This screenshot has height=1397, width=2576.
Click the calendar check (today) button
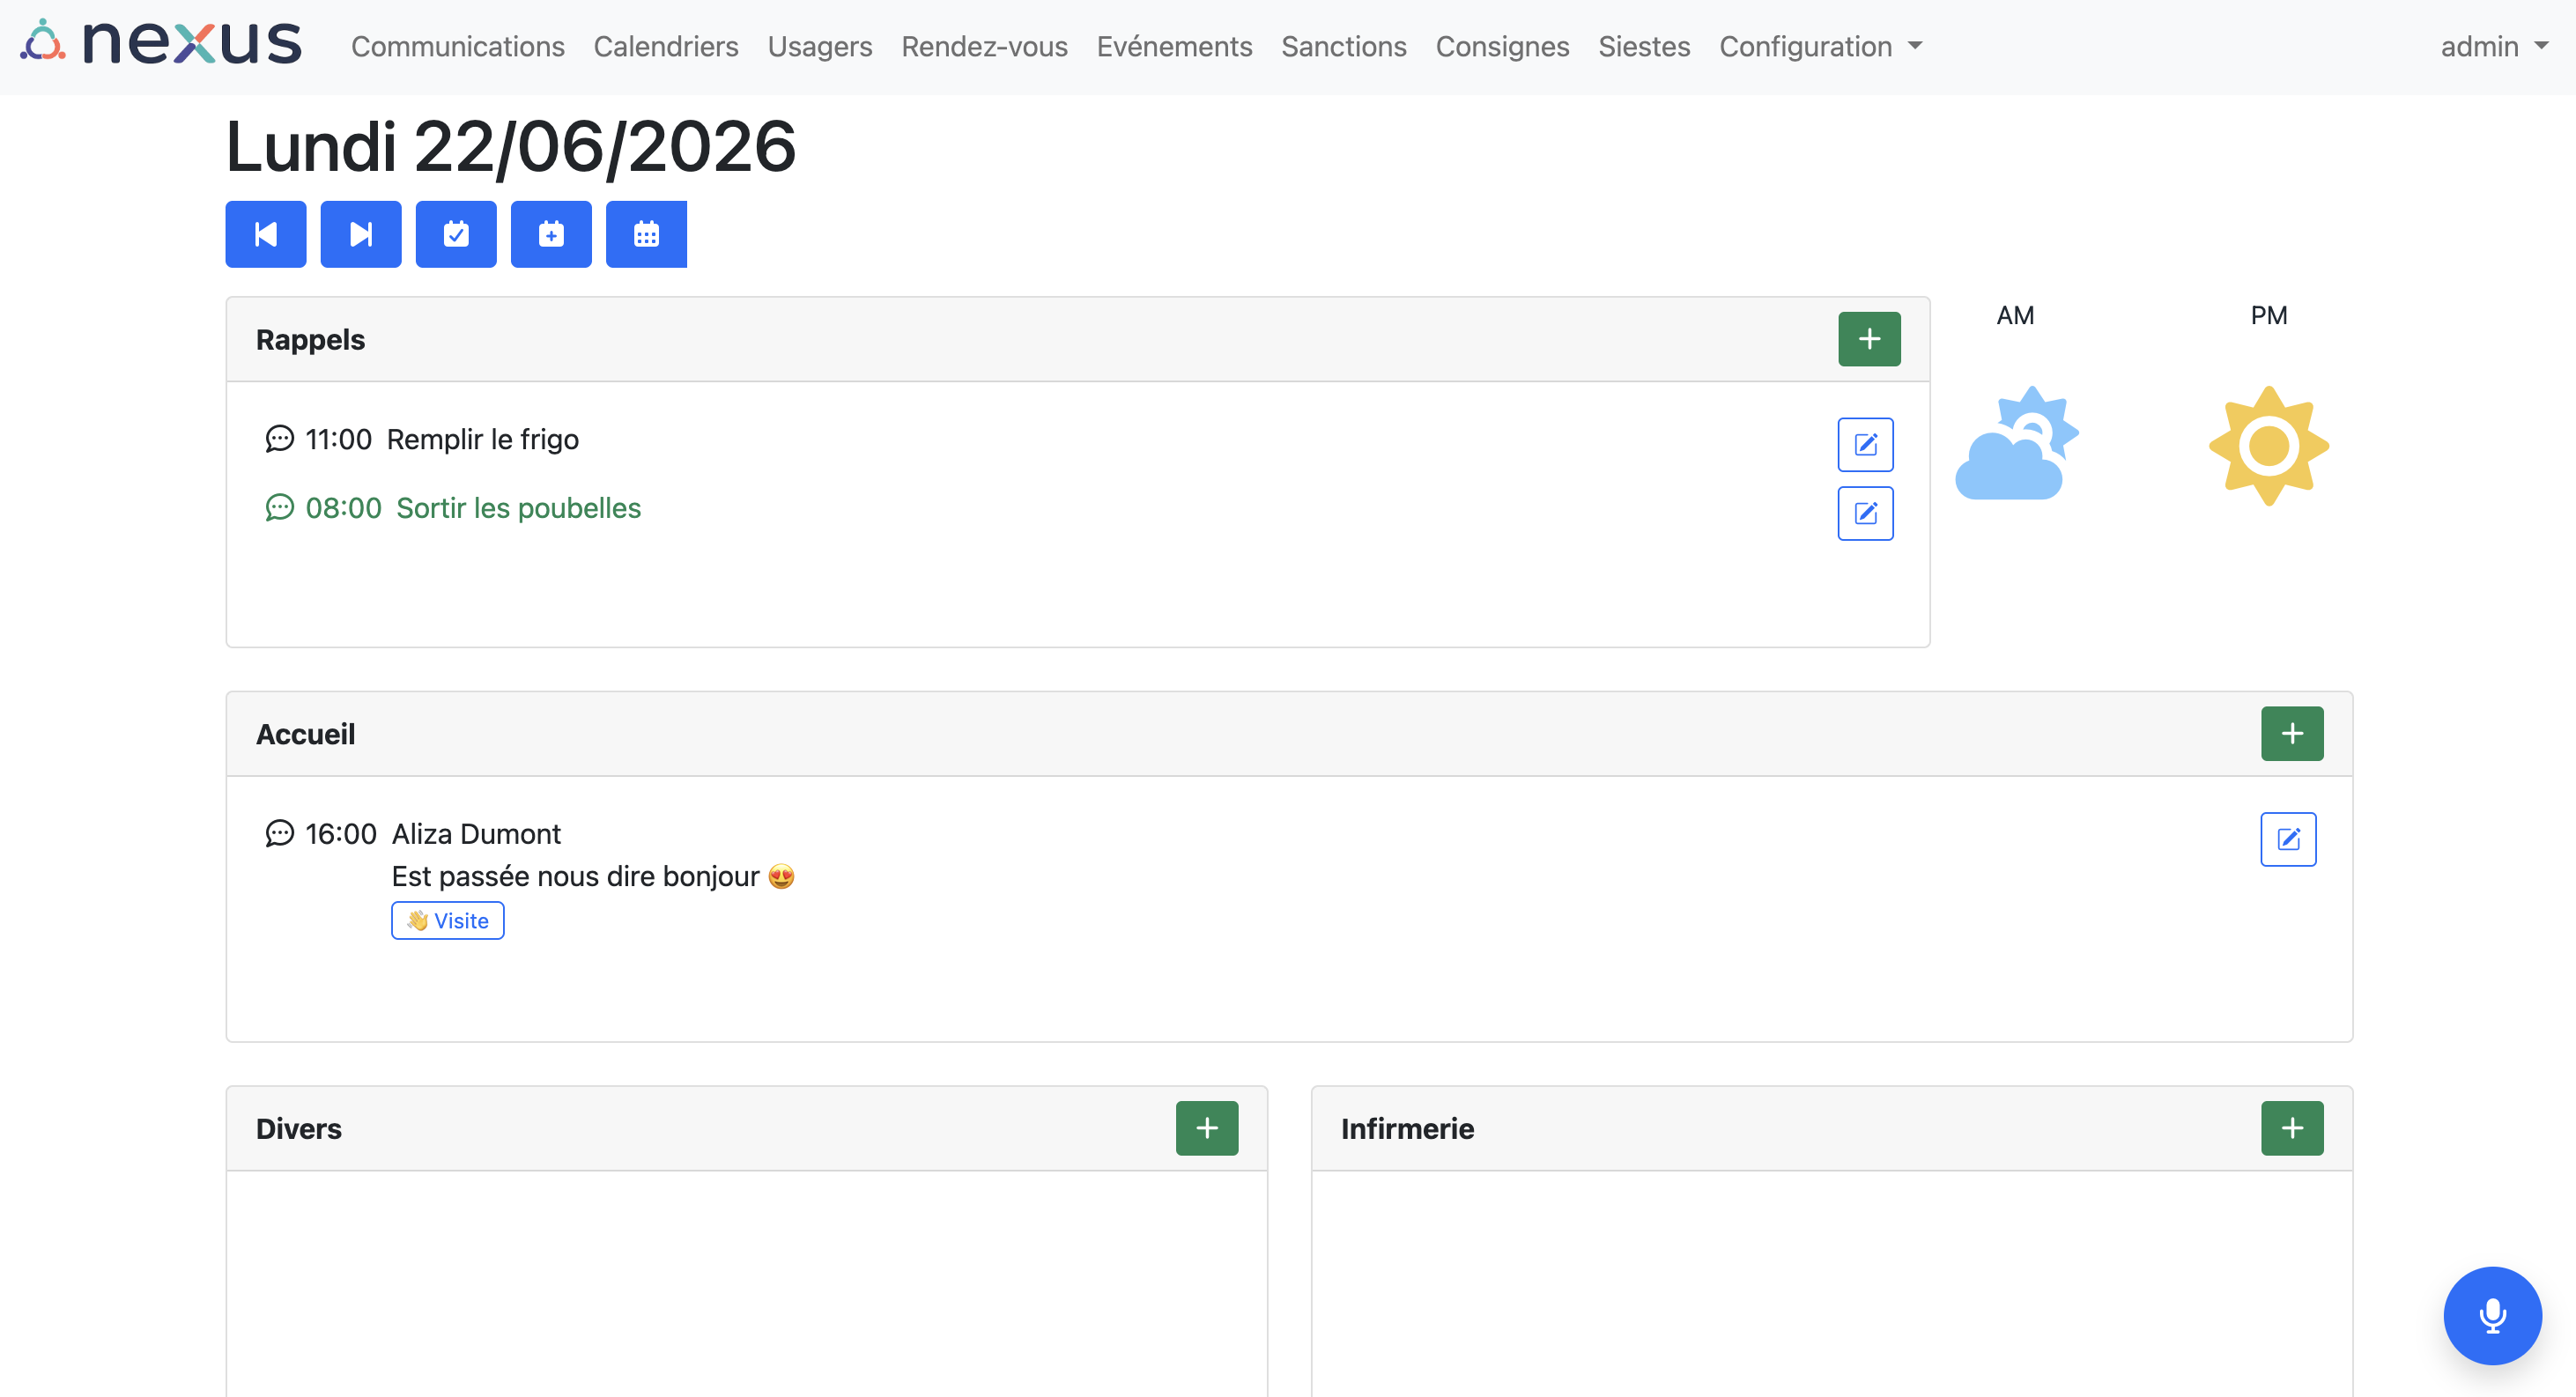pyautogui.click(x=456, y=234)
